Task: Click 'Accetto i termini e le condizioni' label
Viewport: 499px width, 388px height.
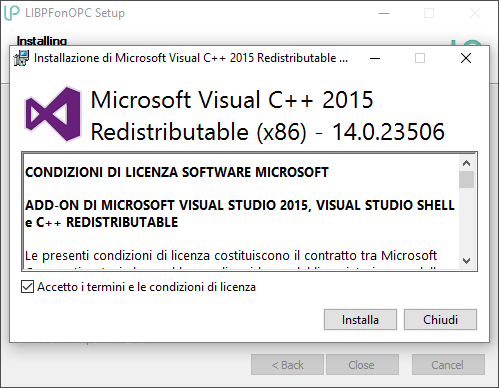Action: [146, 287]
